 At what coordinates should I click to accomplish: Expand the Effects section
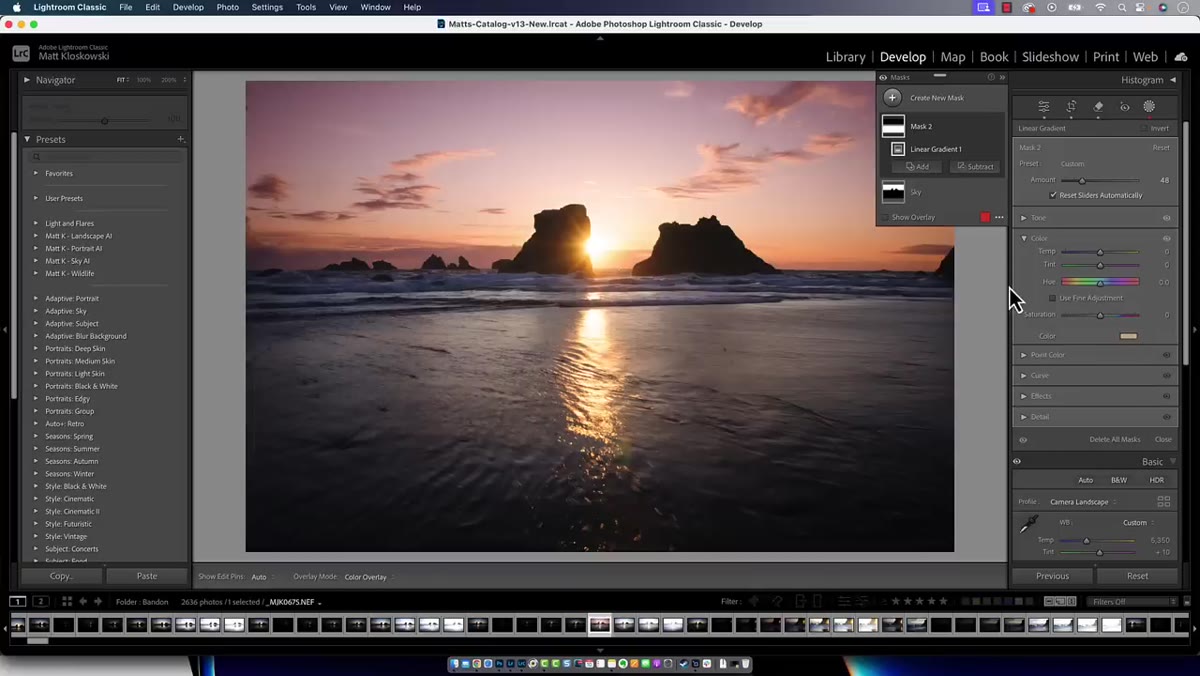1023,396
